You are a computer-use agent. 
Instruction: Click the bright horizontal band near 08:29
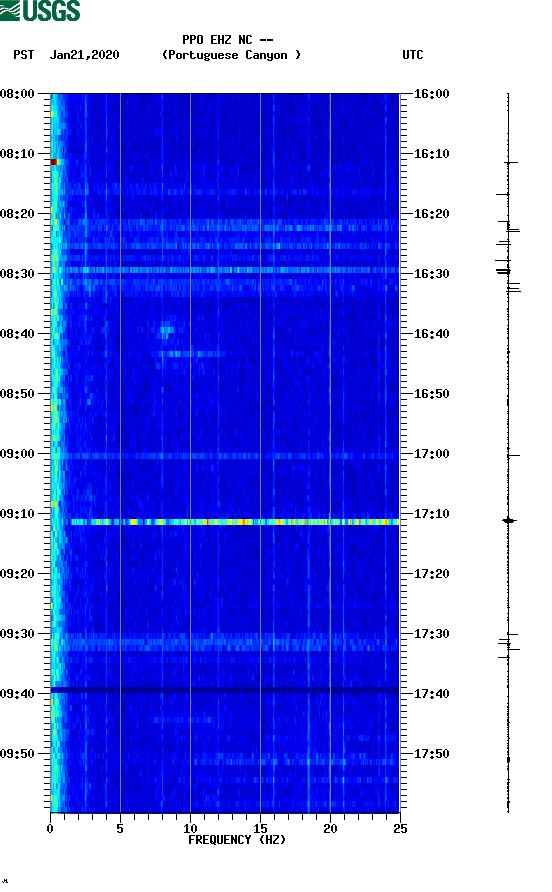[225, 270]
